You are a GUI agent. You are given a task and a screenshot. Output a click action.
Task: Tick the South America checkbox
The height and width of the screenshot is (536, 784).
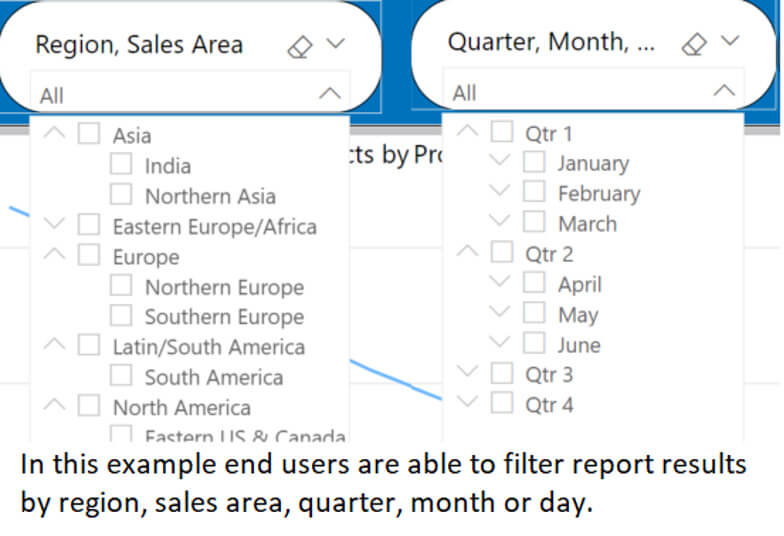[x=121, y=375]
